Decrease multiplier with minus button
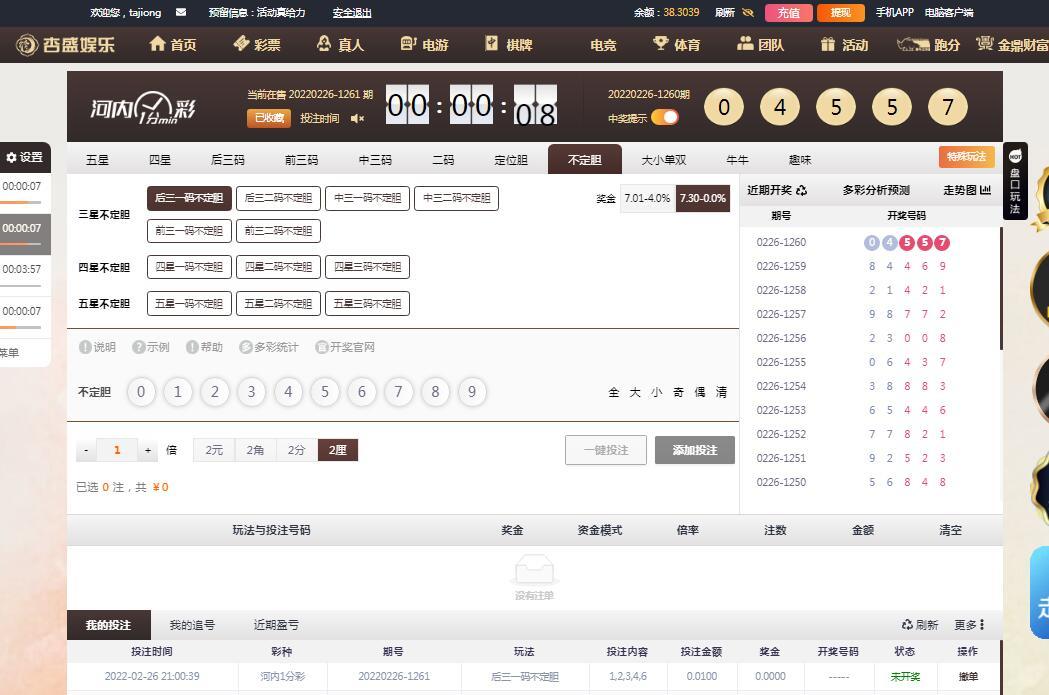 pos(86,450)
